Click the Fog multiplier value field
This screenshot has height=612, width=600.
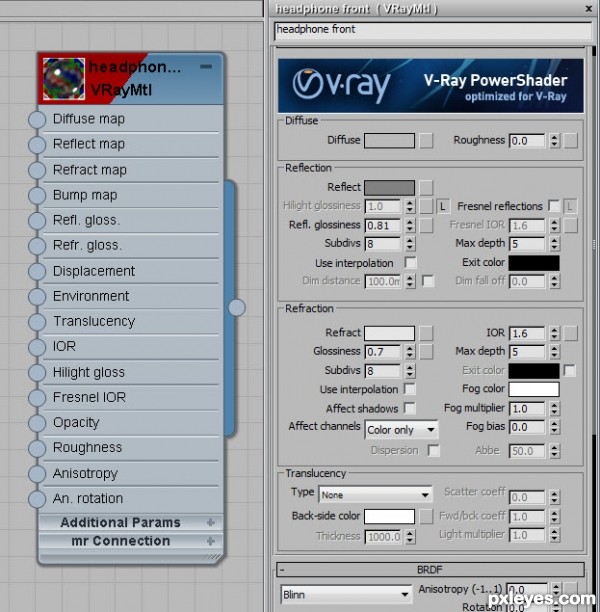click(x=527, y=409)
